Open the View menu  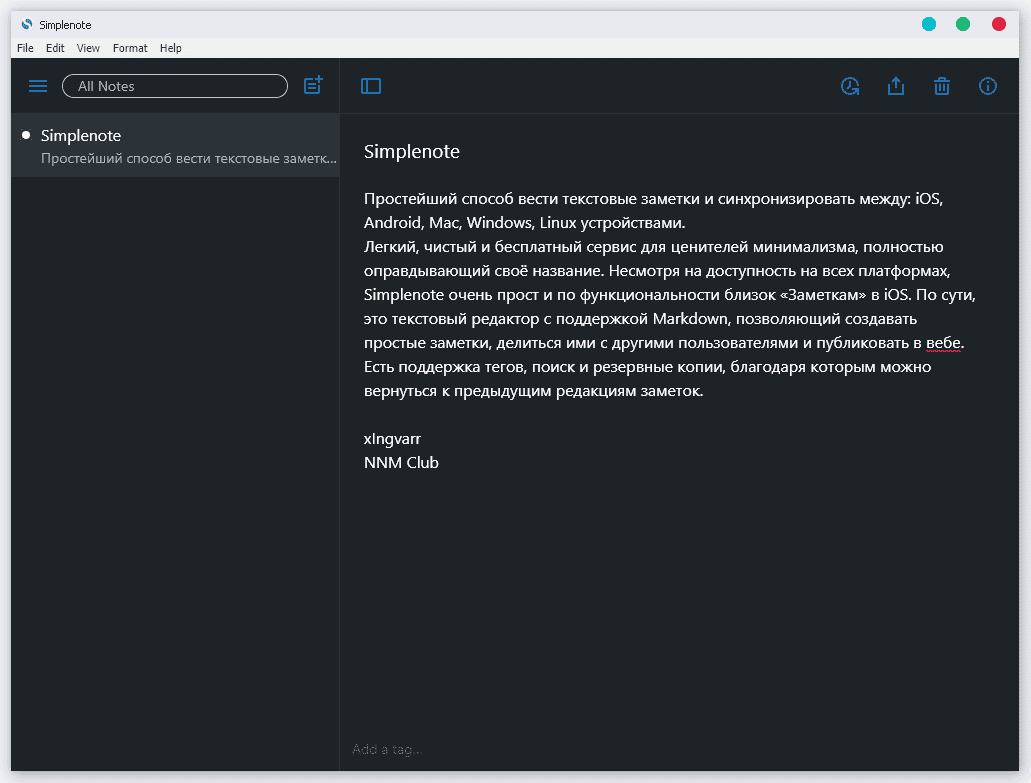[x=88, y=48]
